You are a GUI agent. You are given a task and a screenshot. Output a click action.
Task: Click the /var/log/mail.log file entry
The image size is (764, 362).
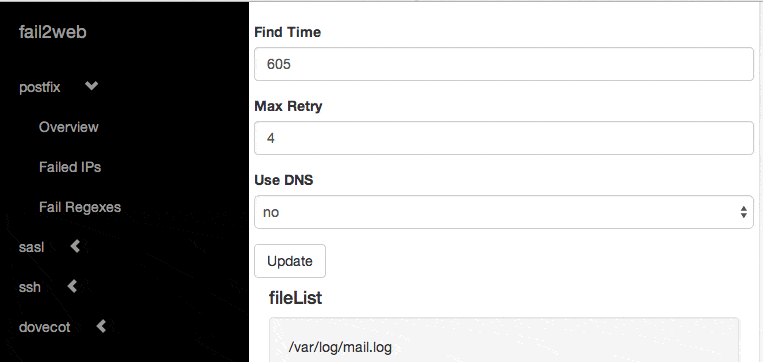tap(340, 347)
